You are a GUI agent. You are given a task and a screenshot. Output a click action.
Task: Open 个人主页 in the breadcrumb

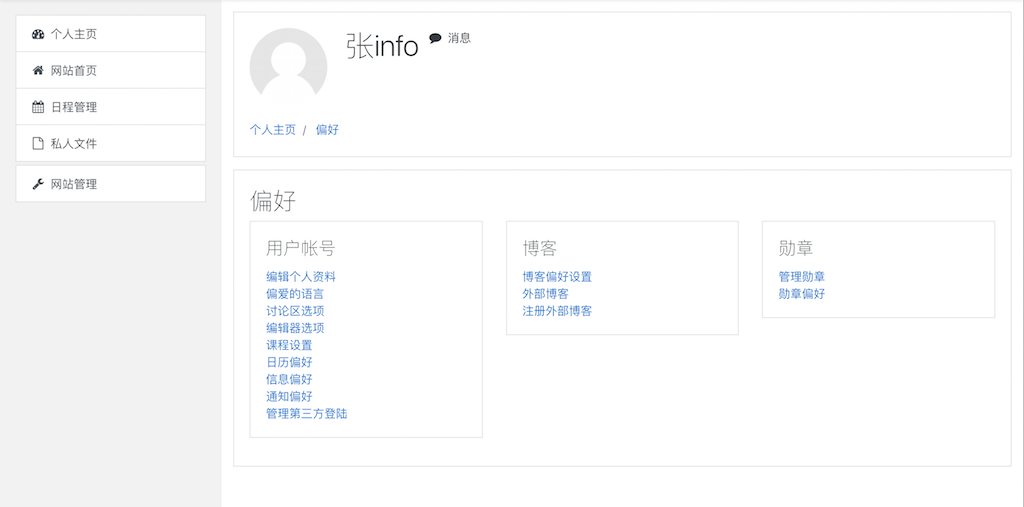click(x=272, y=129)
